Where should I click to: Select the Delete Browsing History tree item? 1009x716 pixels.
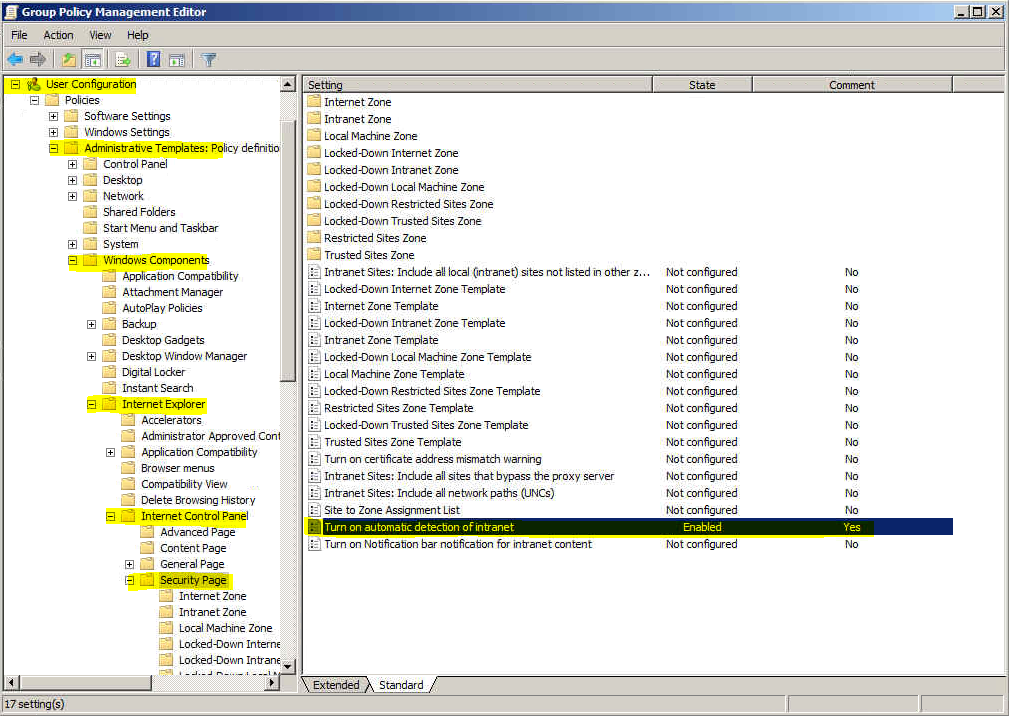point(198,500)
